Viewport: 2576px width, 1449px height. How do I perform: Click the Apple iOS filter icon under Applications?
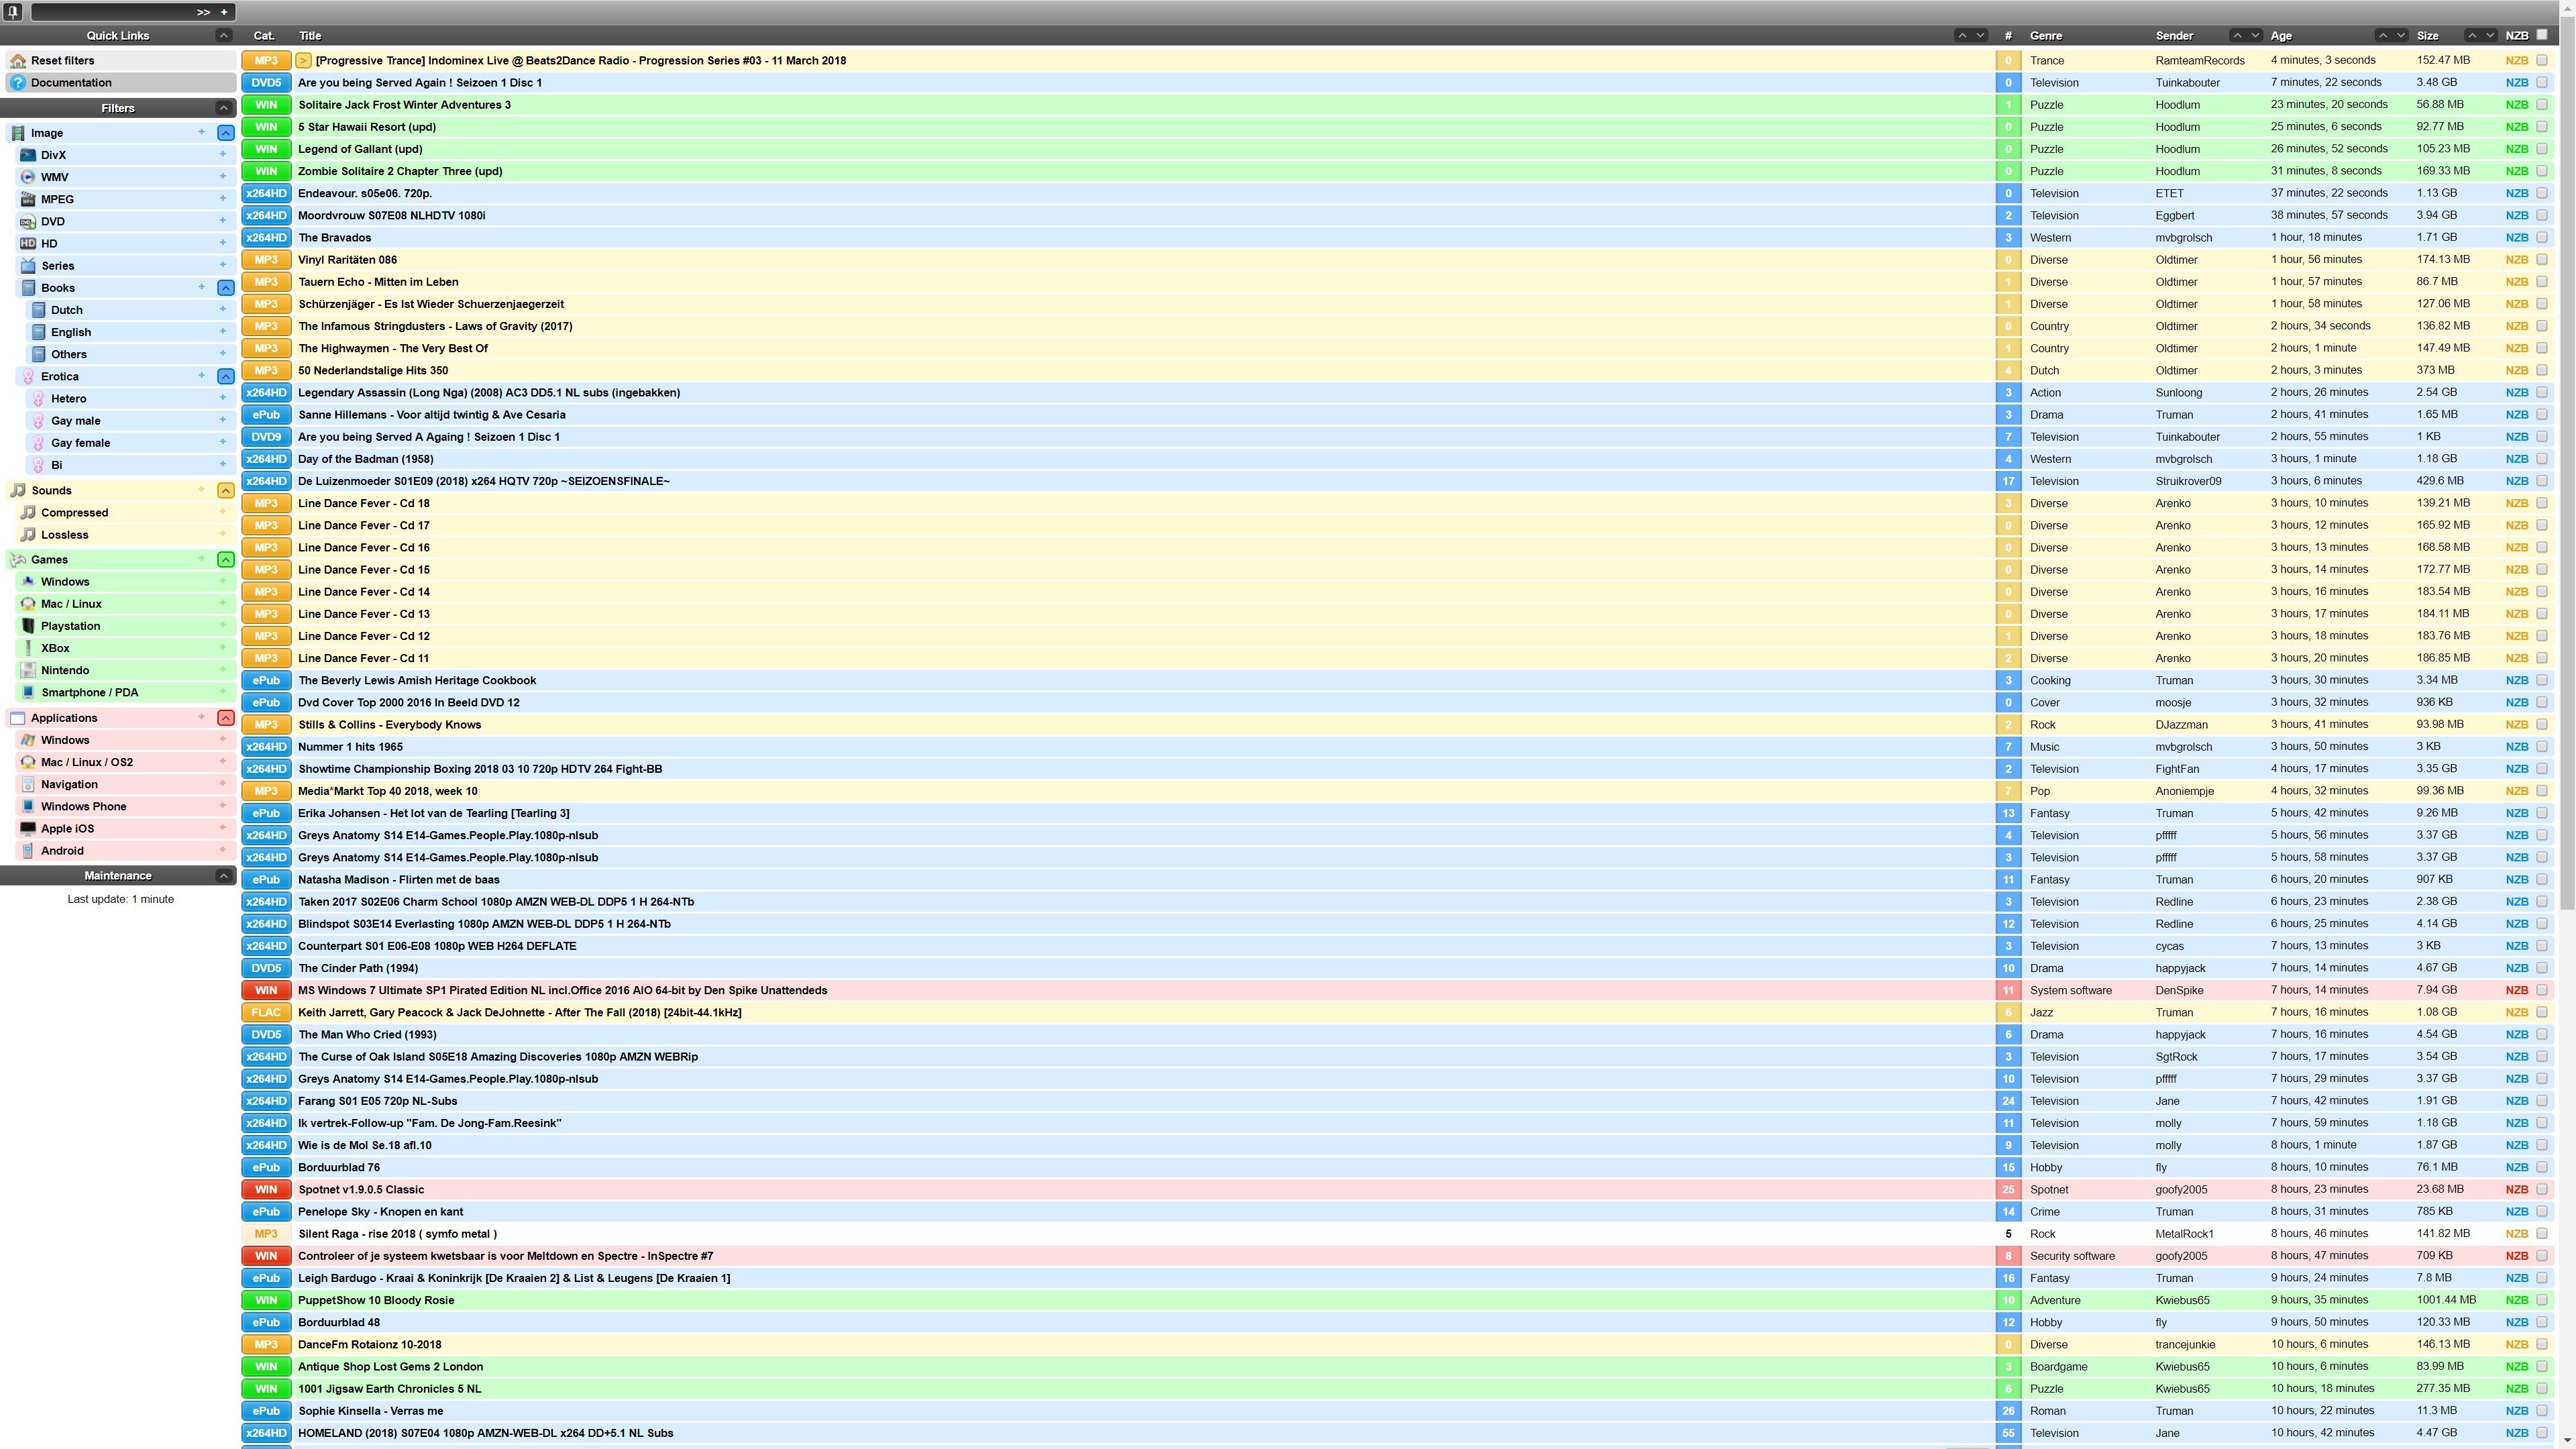tap(28, 828)
